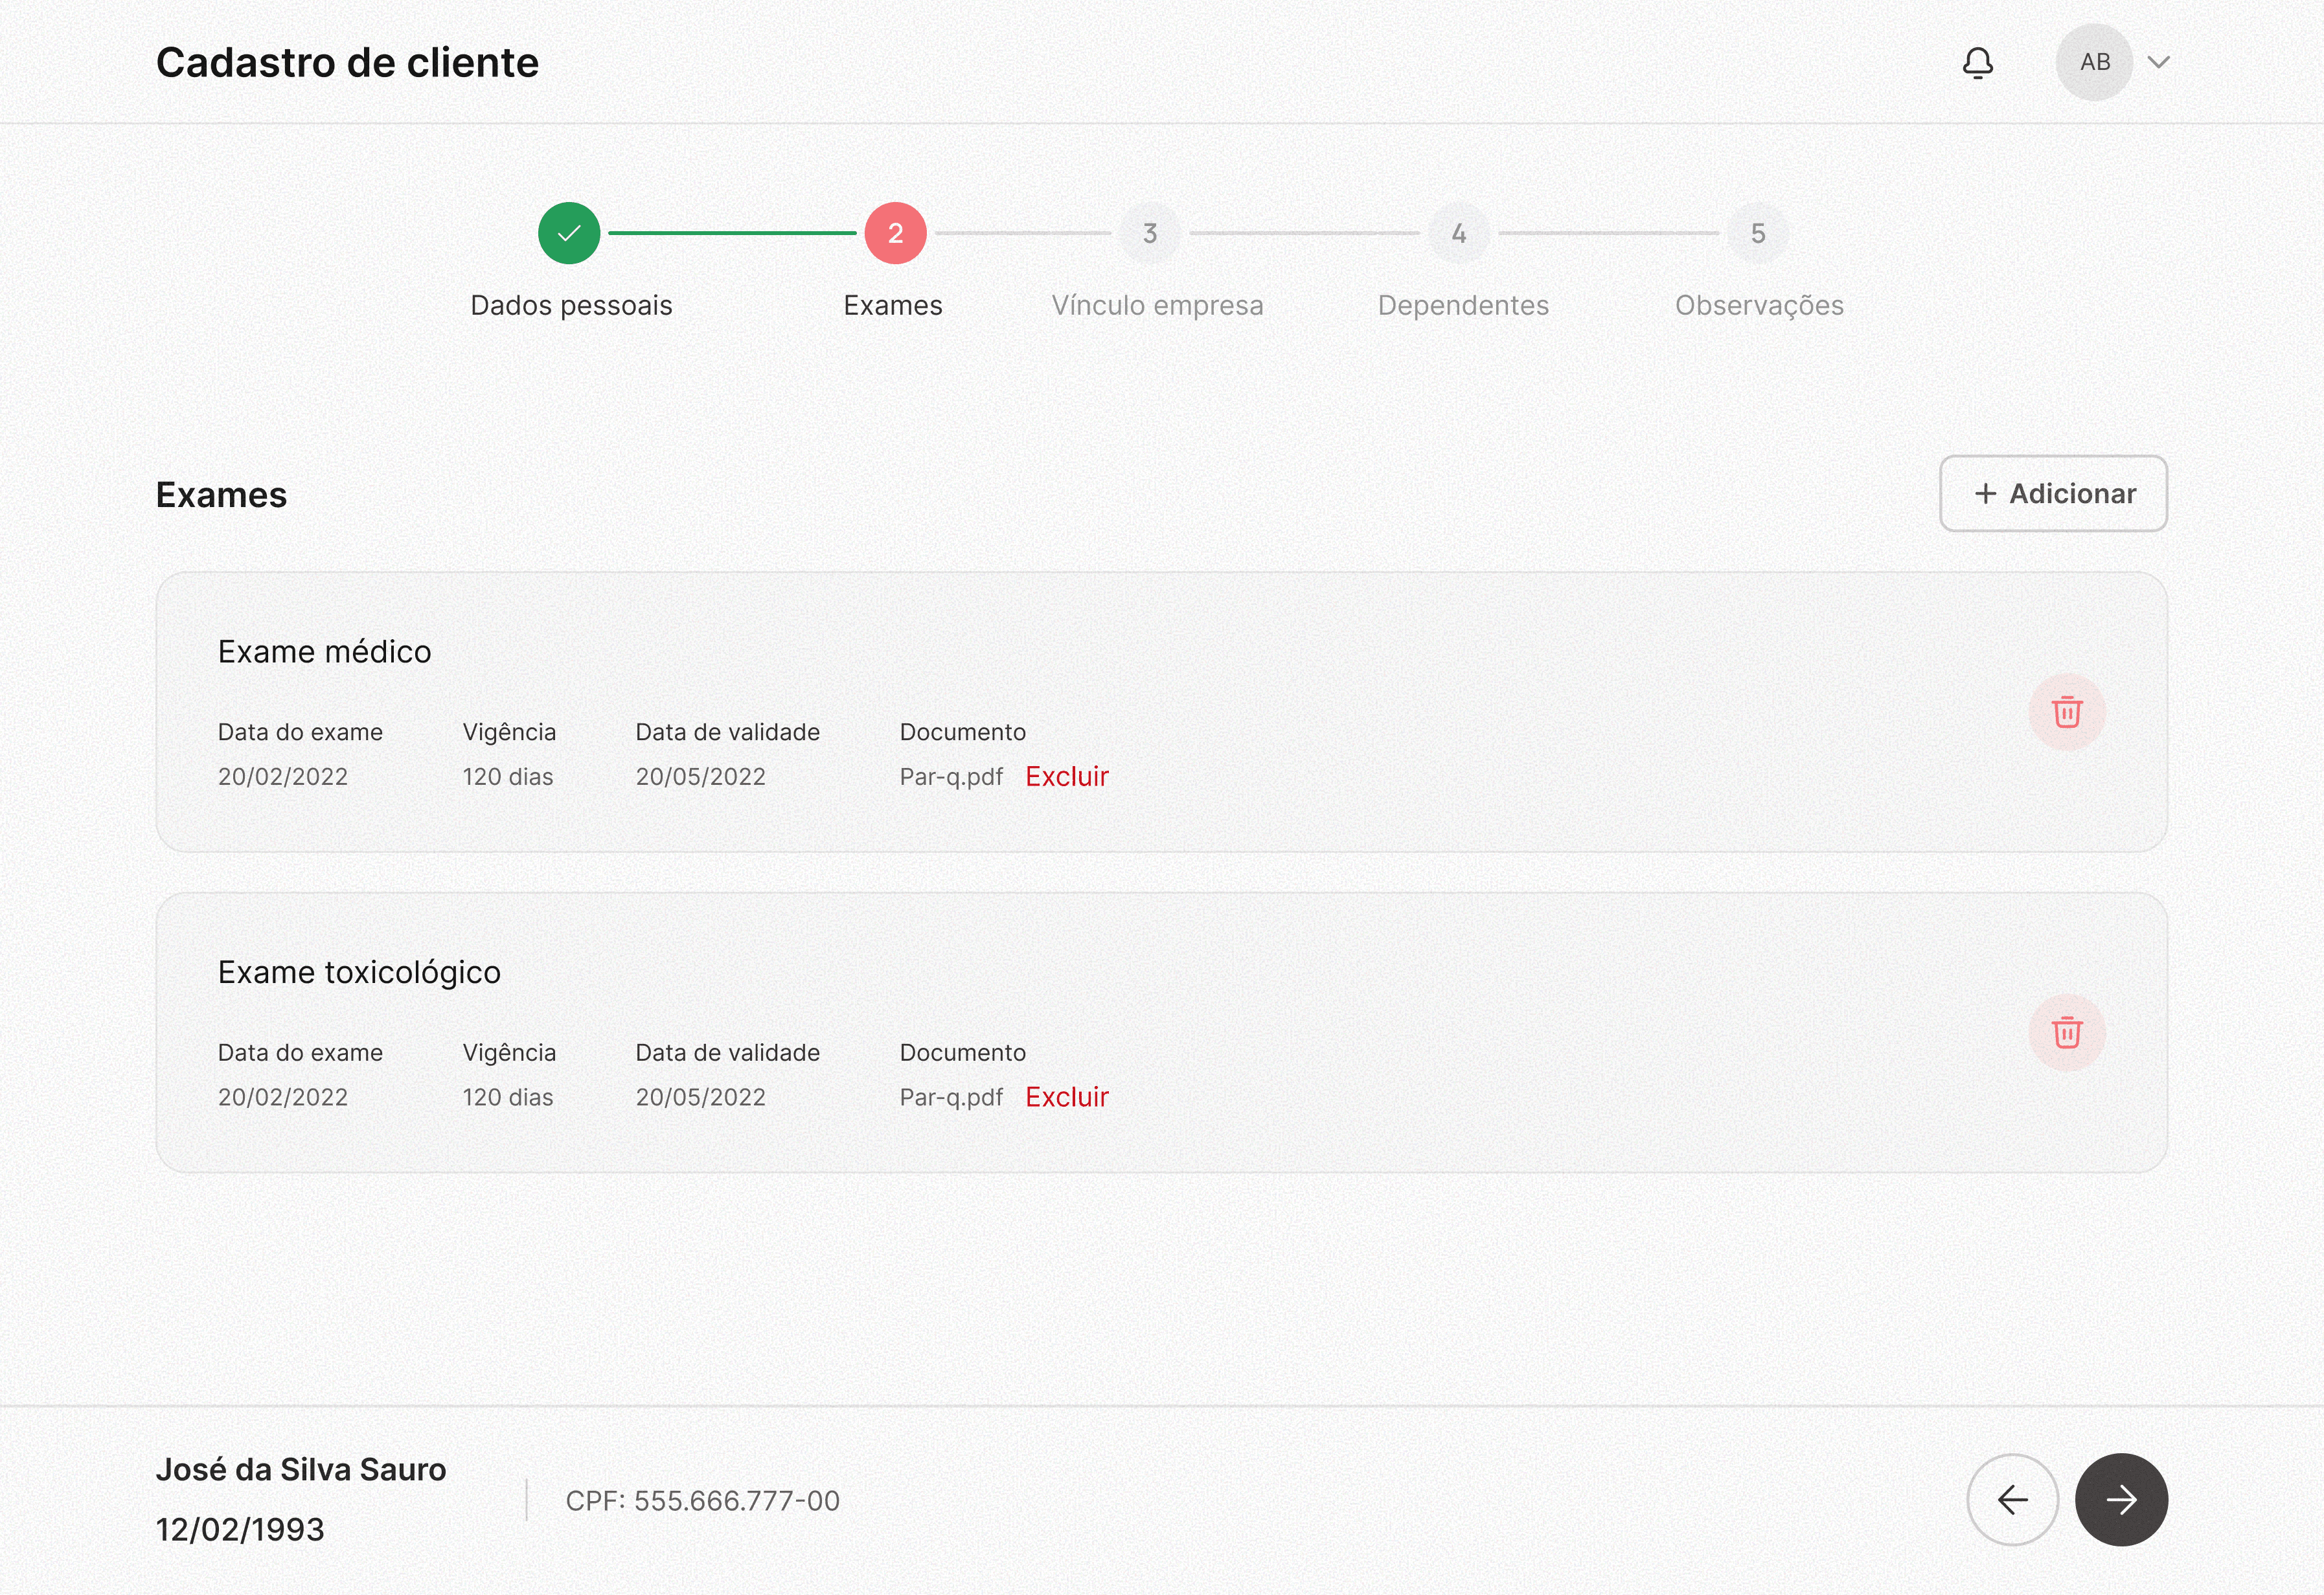Select the Dados pessoais step label
Viewport: 2324px width, 1595px height.
pos(571,305)
